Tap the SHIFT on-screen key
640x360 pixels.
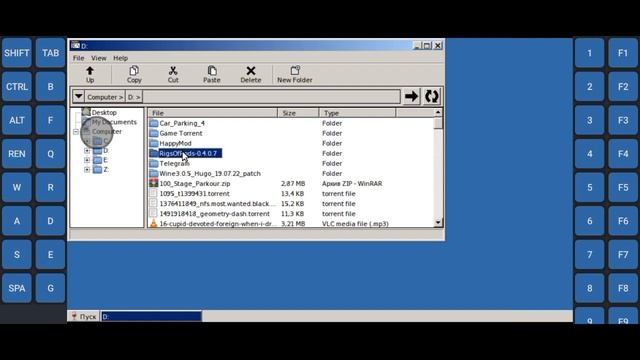[17, 53]
